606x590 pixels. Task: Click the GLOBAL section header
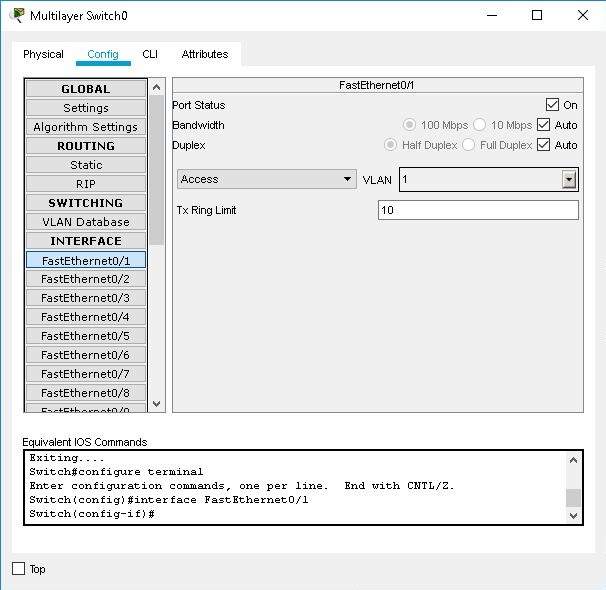pos(86,89)
